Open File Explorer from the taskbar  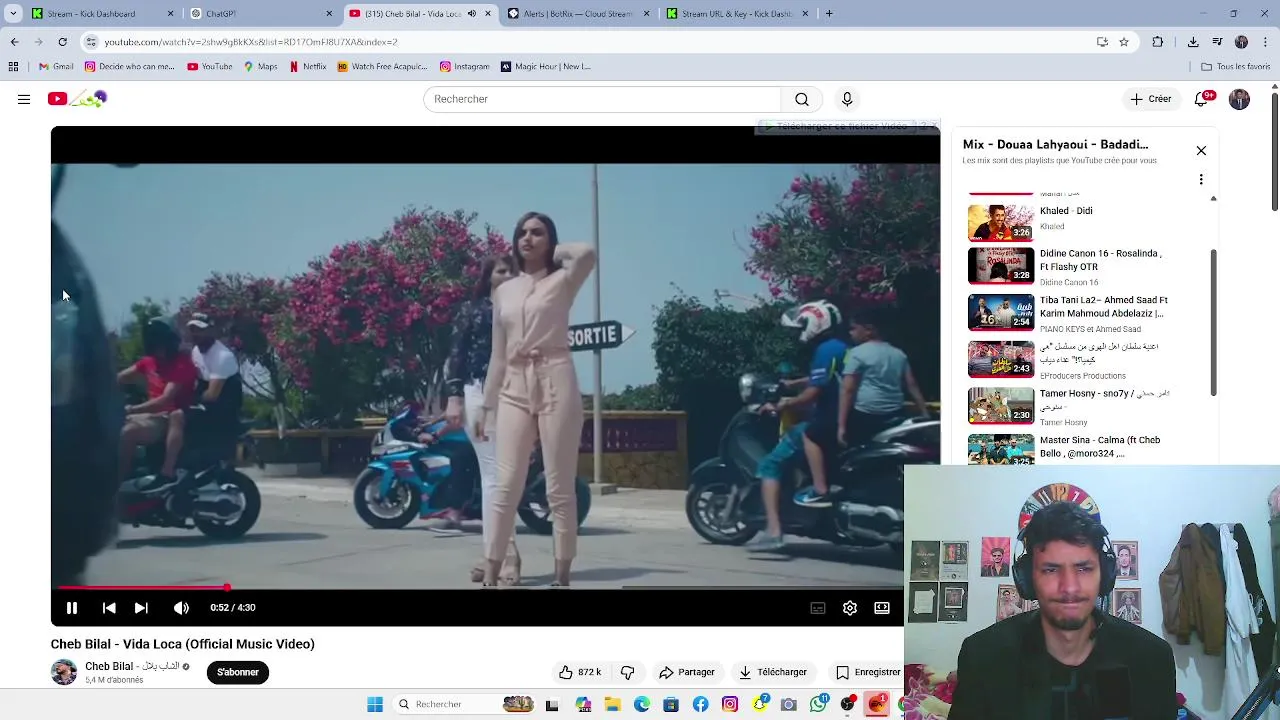coord(612,704)
